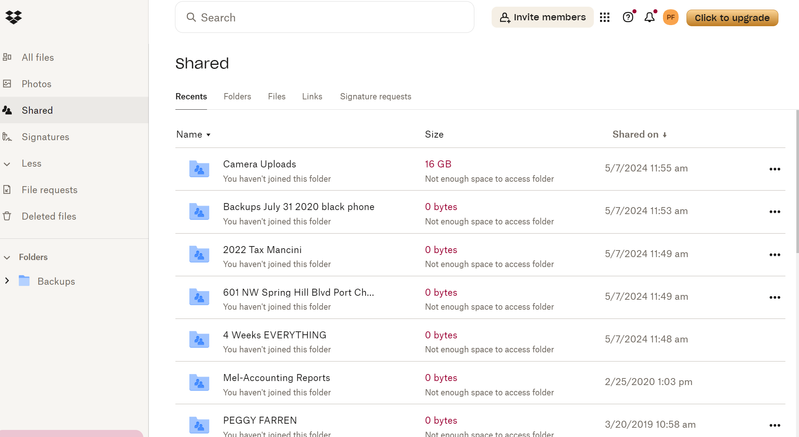Screen dimensions: 799x437
Task: Click the Deleted files trash icon
Action: pos(7,216)
